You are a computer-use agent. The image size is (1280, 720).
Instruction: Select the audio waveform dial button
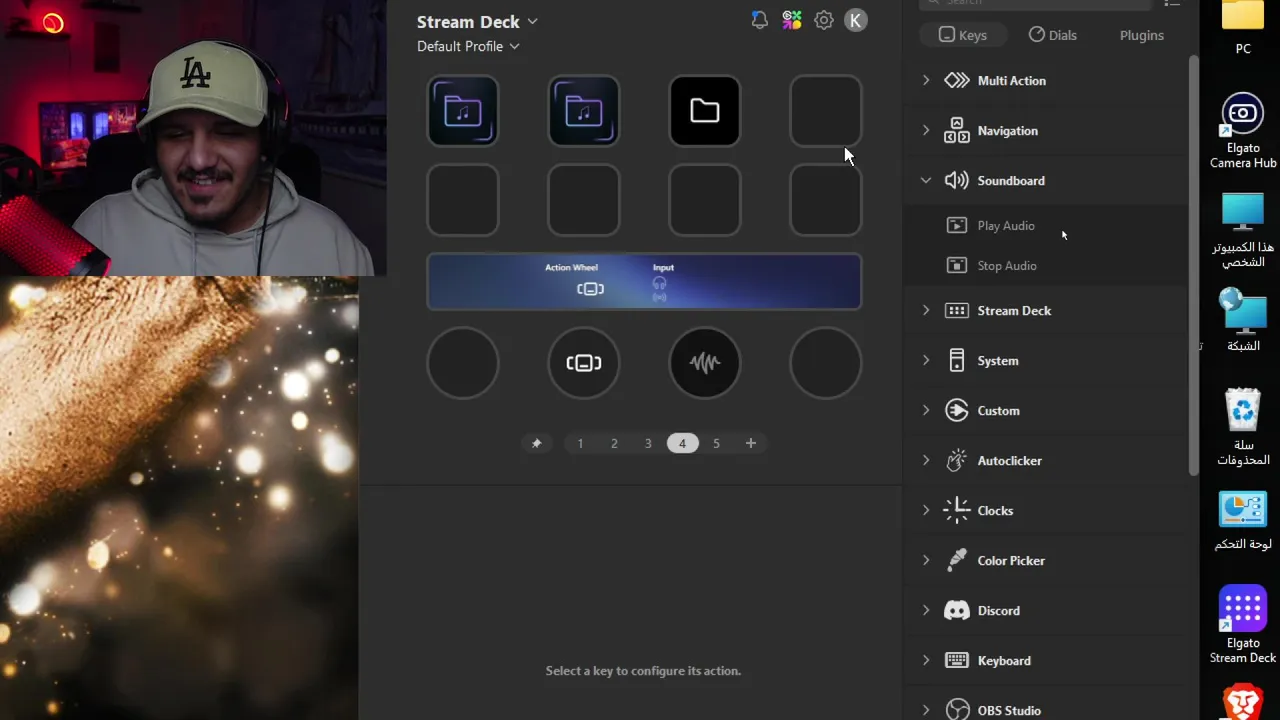point(705,363)
